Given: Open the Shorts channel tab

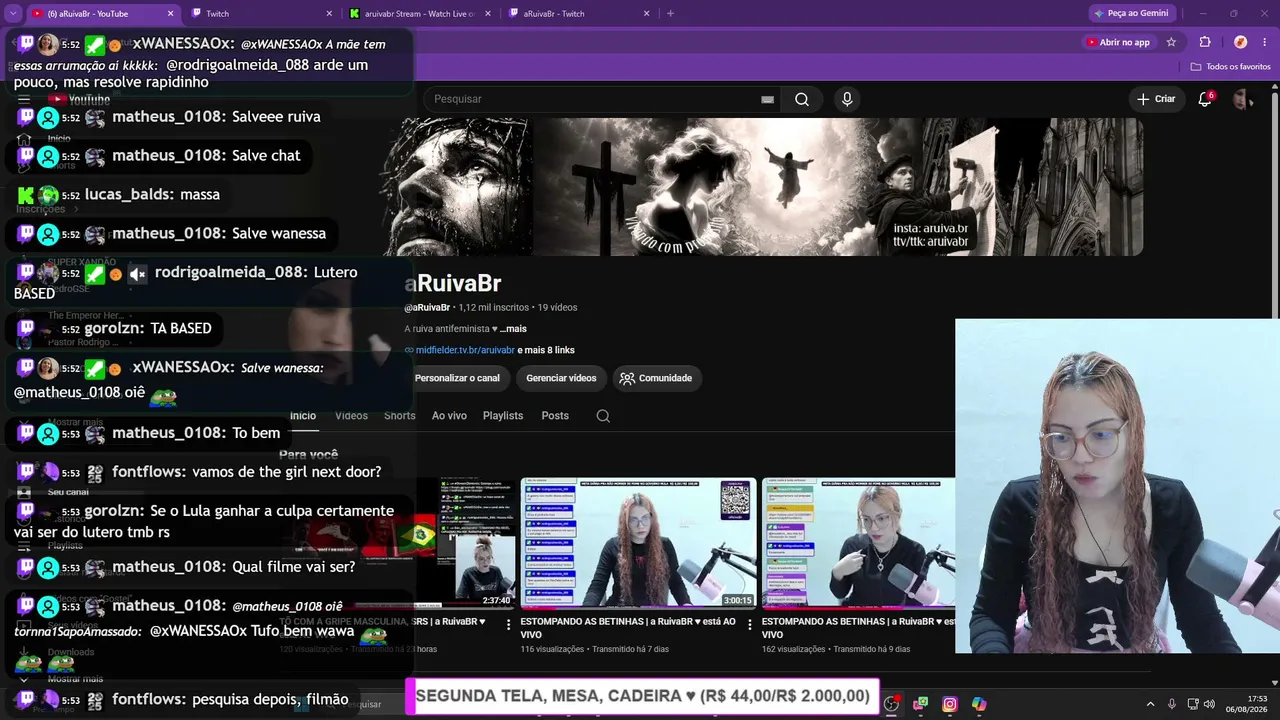Looking at the screenshot, I should [x=400, y=416].
